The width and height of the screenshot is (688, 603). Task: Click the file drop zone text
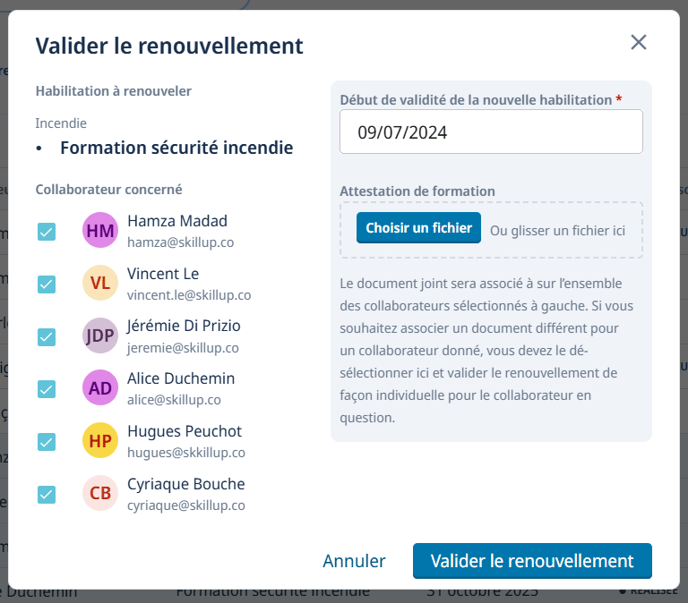pyautogui.click(x=557, y=230)
